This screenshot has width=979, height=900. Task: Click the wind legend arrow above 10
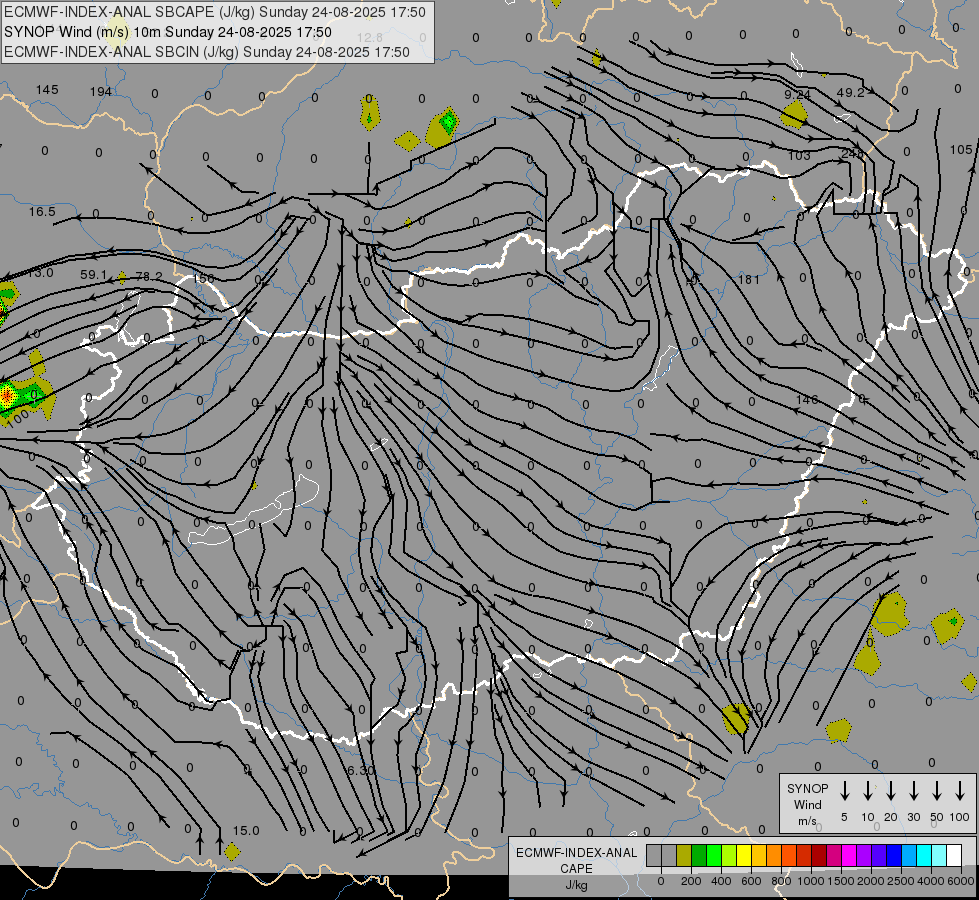(868, 791)
